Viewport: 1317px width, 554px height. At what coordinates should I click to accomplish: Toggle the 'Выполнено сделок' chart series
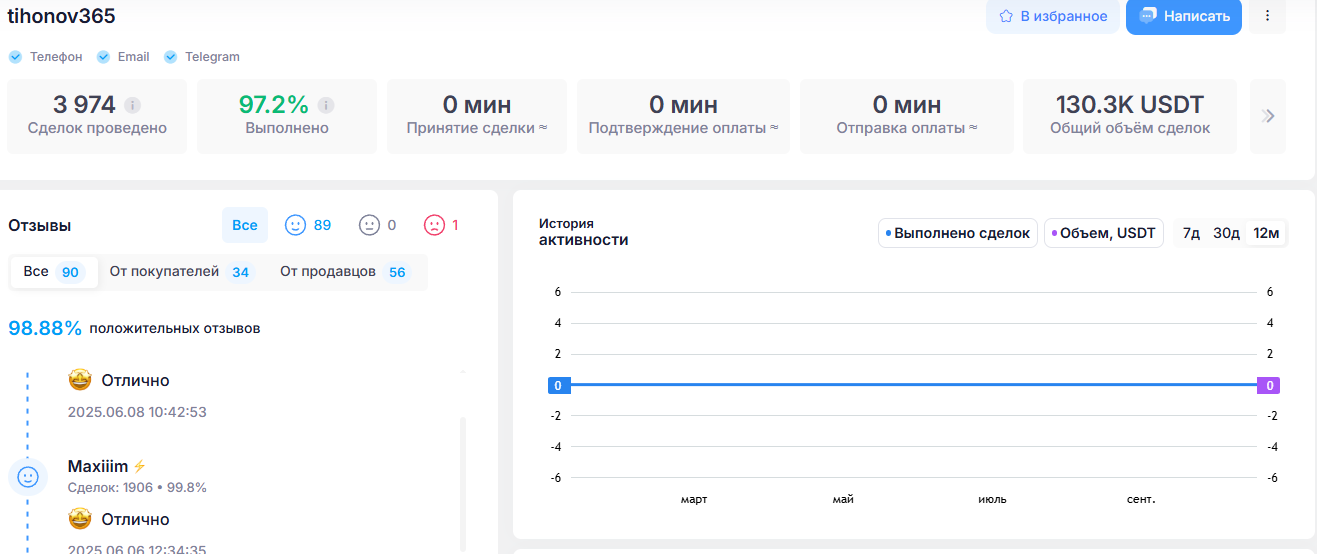coord(957,233)
